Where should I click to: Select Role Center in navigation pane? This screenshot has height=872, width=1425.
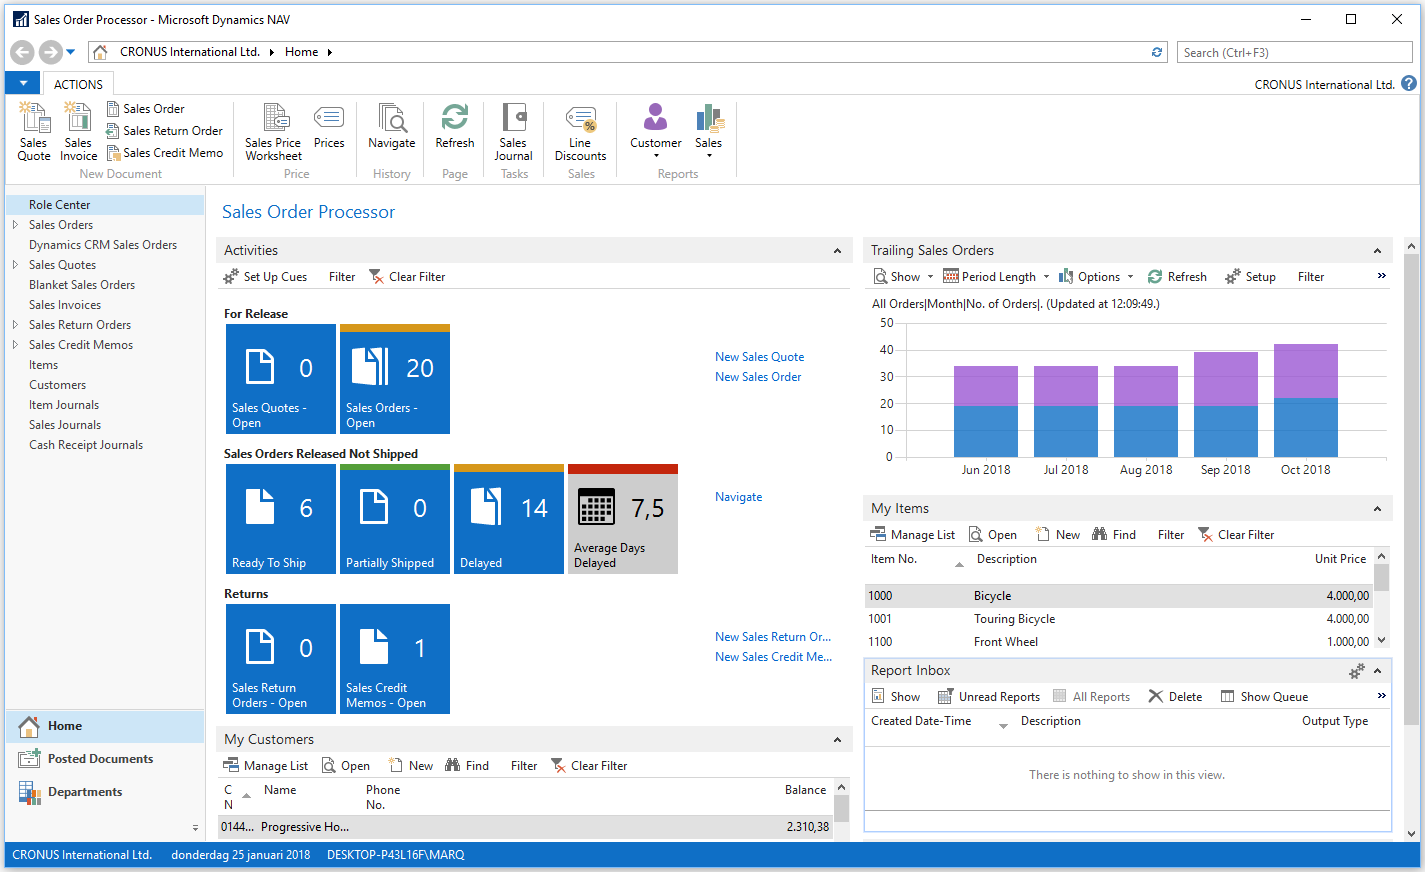(x=105, y=205)
